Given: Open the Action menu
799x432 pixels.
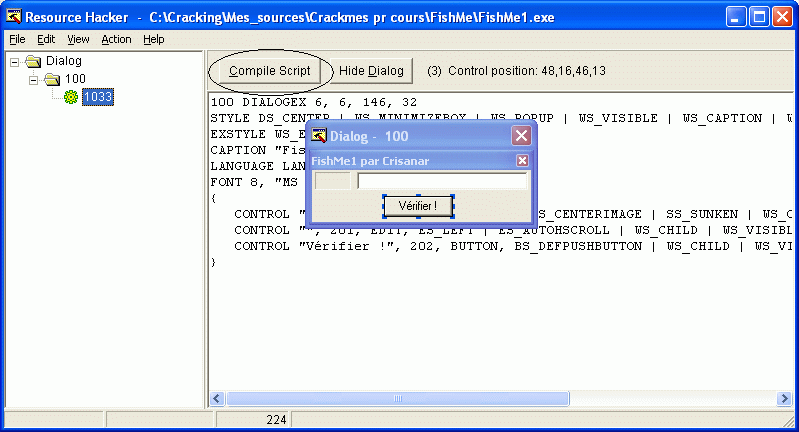Looking at the screenshot, I should 116,39.
